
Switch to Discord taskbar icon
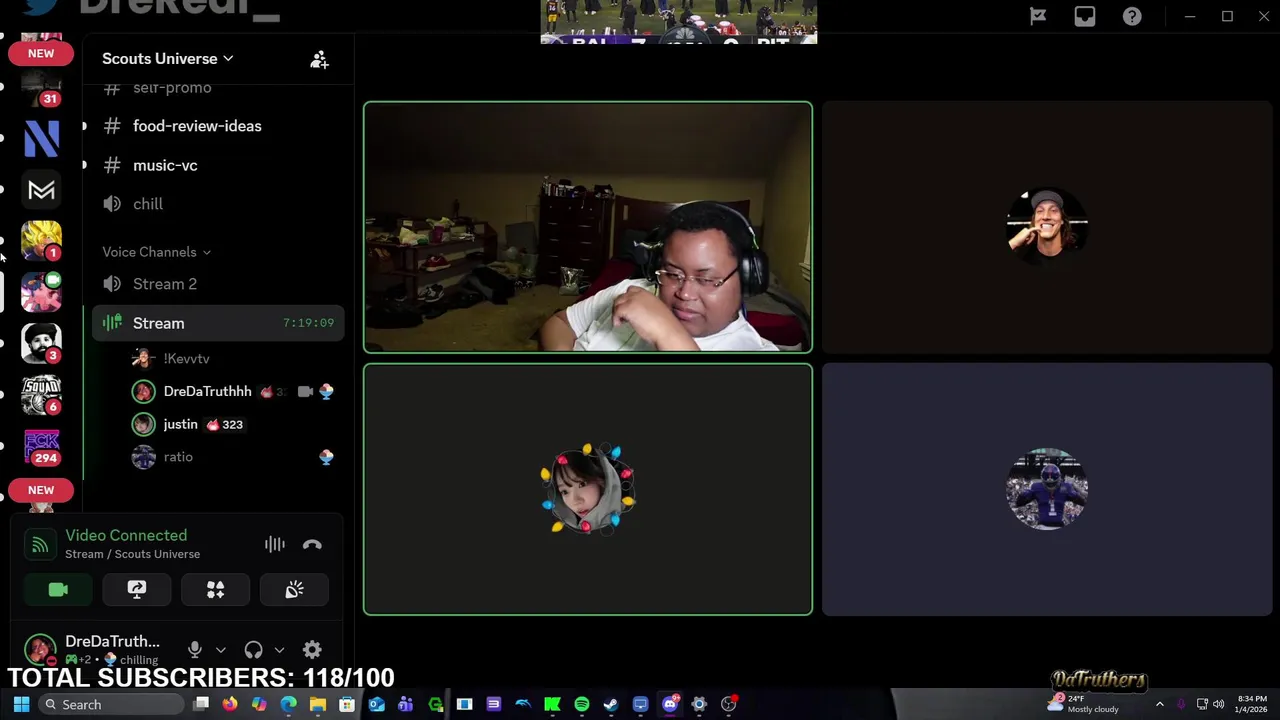pyautogui.click(x=670, y=704)
